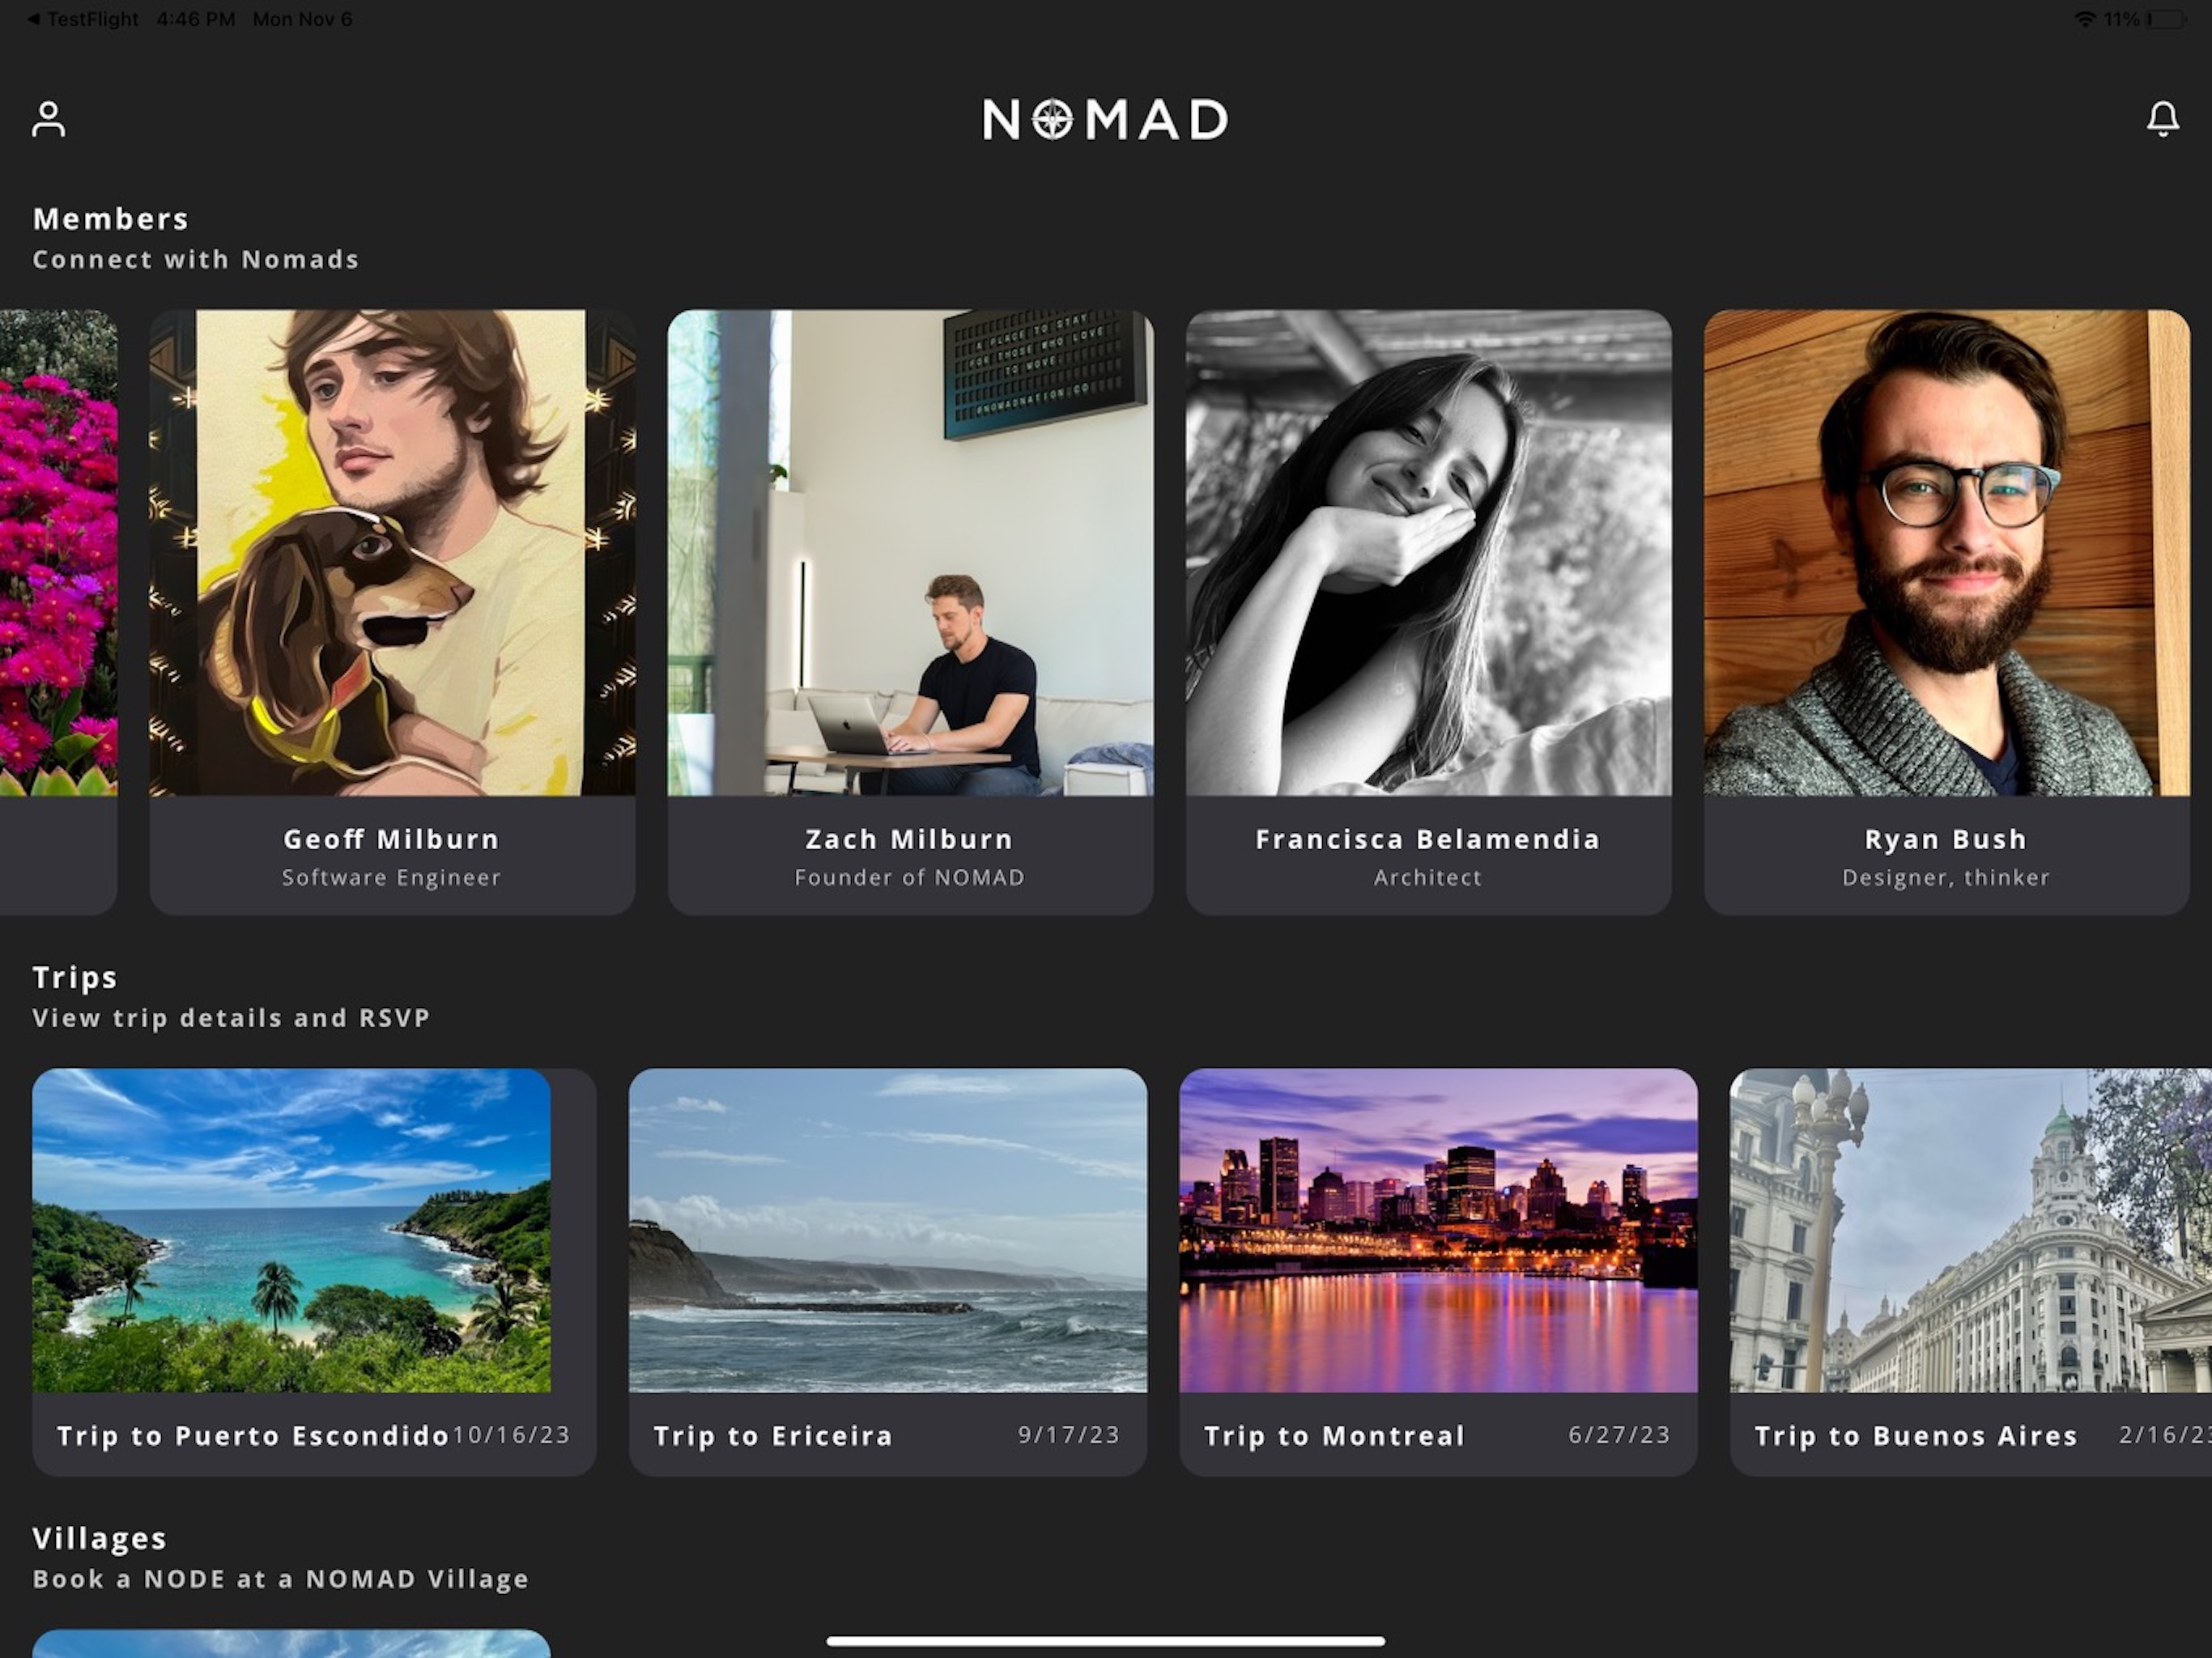This screenshot has height=1658, width=2212.
Task: Select the name Ryan Bush
Action: coord(1946,839)
